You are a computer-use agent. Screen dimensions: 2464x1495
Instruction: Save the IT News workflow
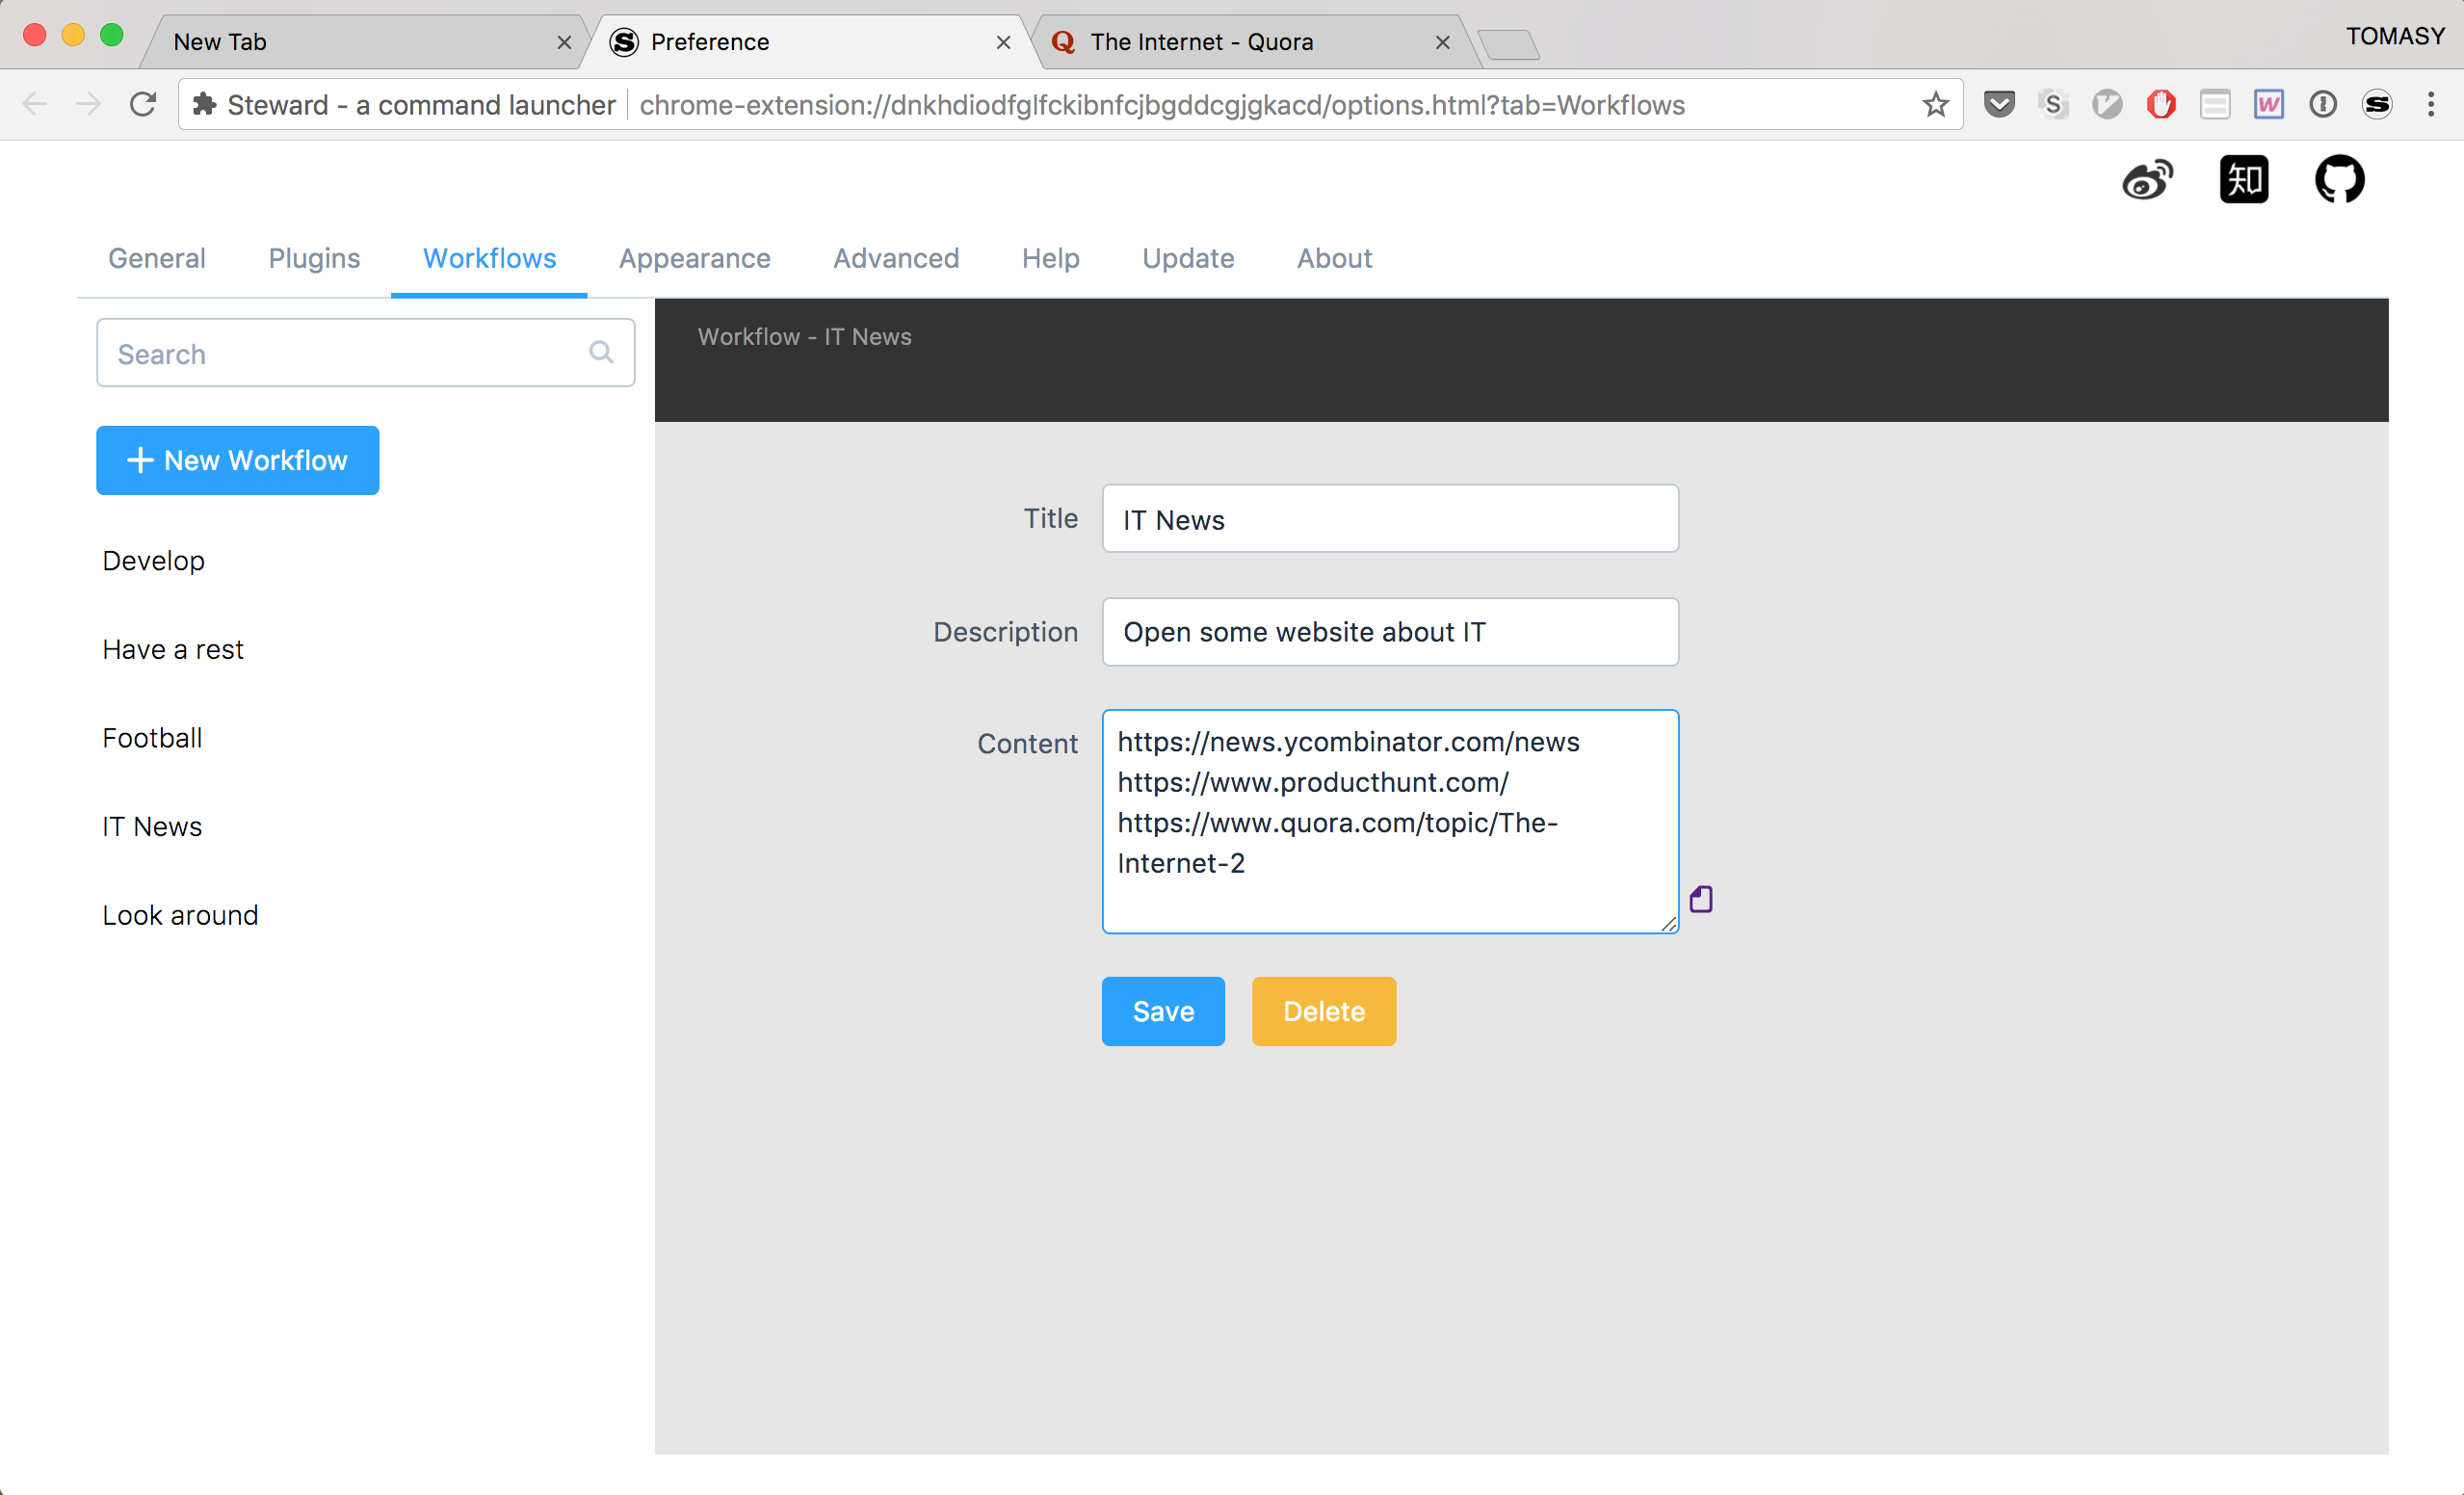(x=1162, y=1011)
